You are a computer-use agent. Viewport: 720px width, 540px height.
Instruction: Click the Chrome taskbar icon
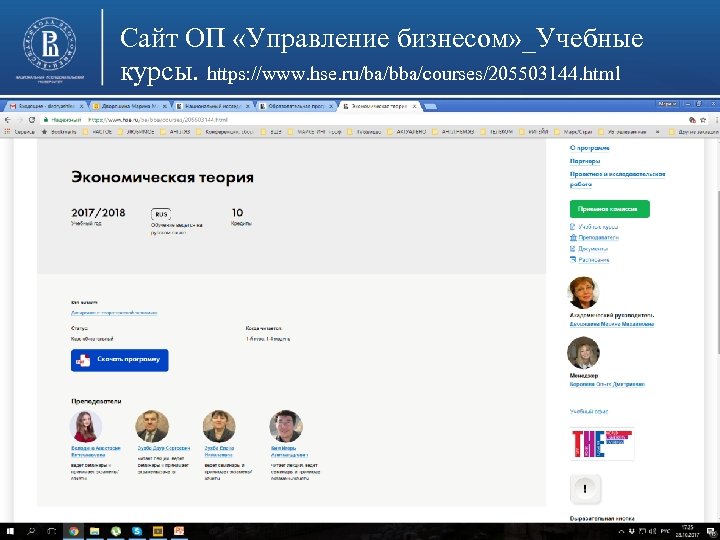(73, 532)
